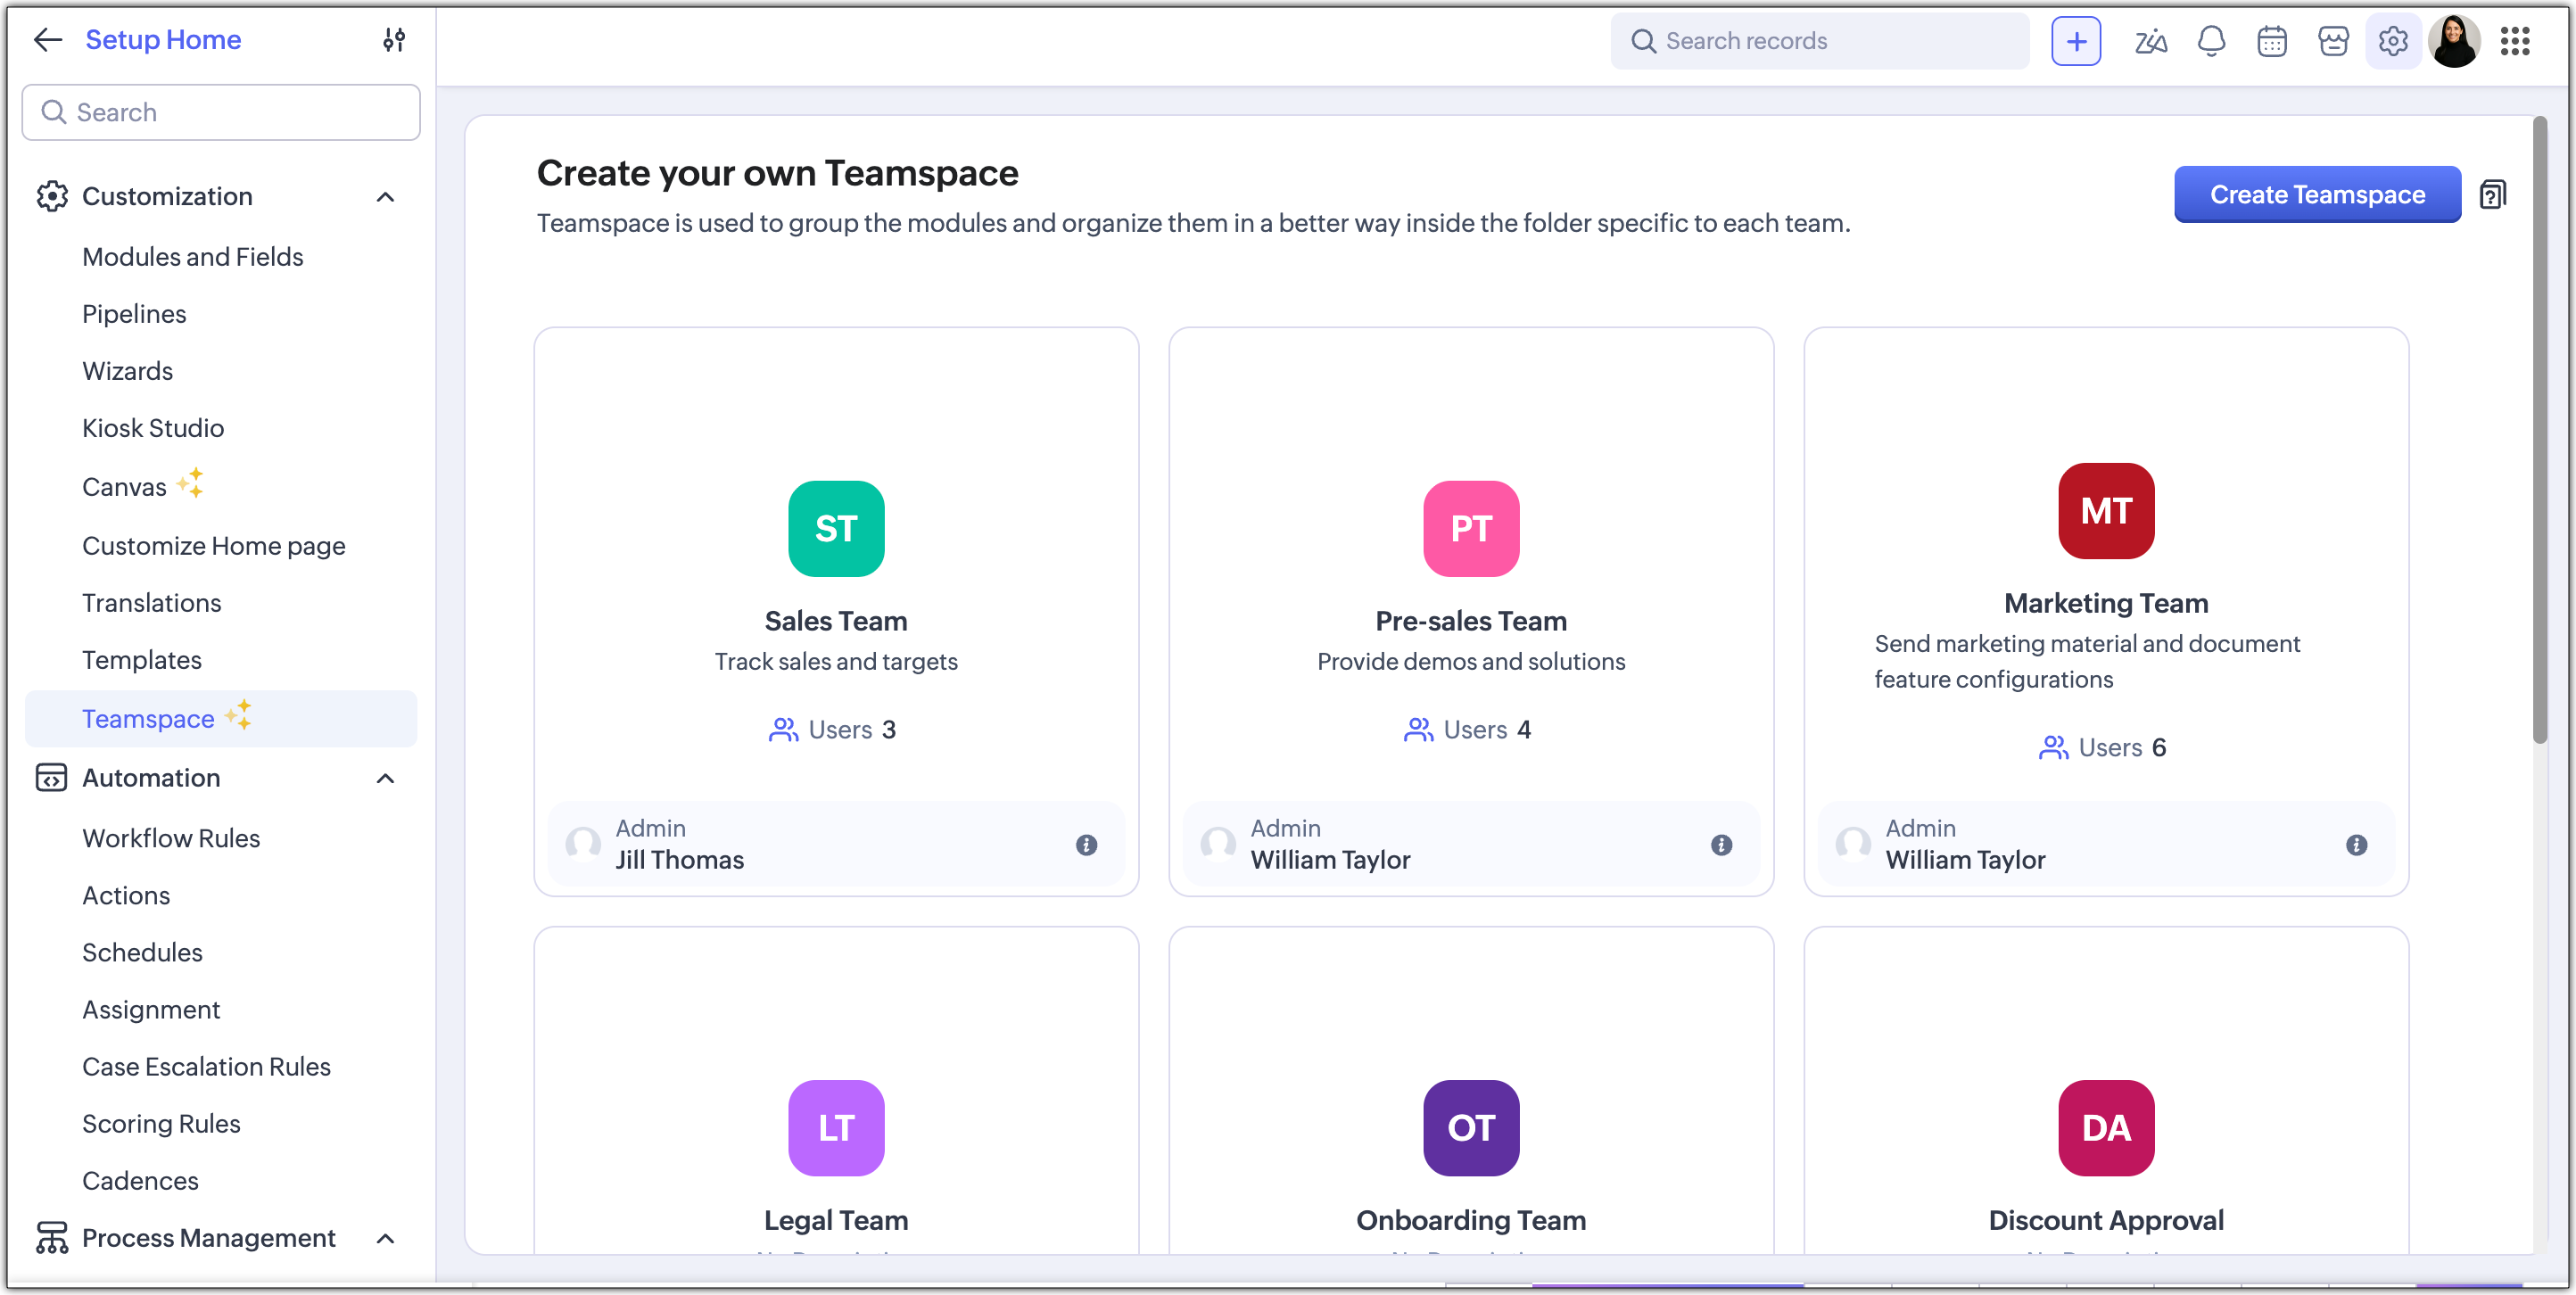2576x1295 pixels.
Task: Click the Create Teamspace button
Action: click(2316, 194)
